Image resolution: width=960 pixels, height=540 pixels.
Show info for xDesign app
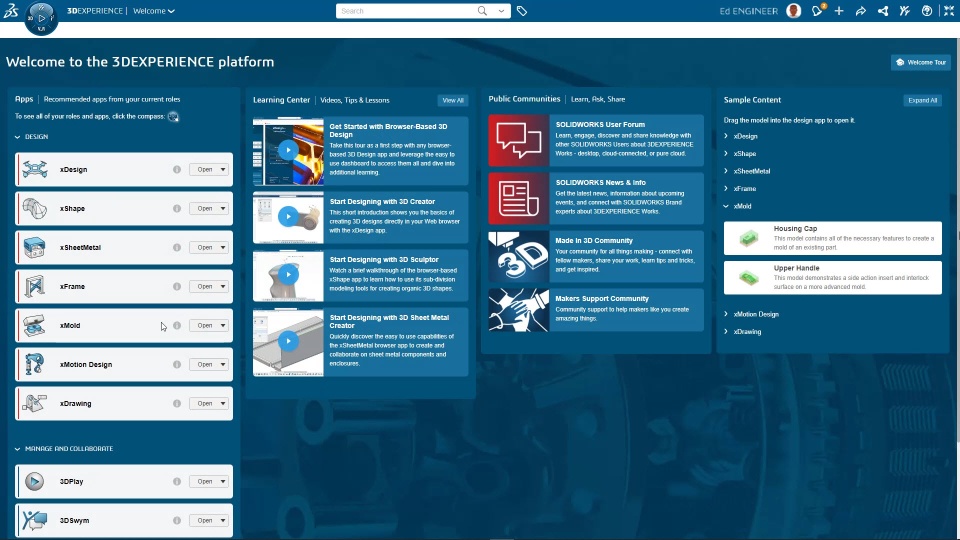click(177, 170)
